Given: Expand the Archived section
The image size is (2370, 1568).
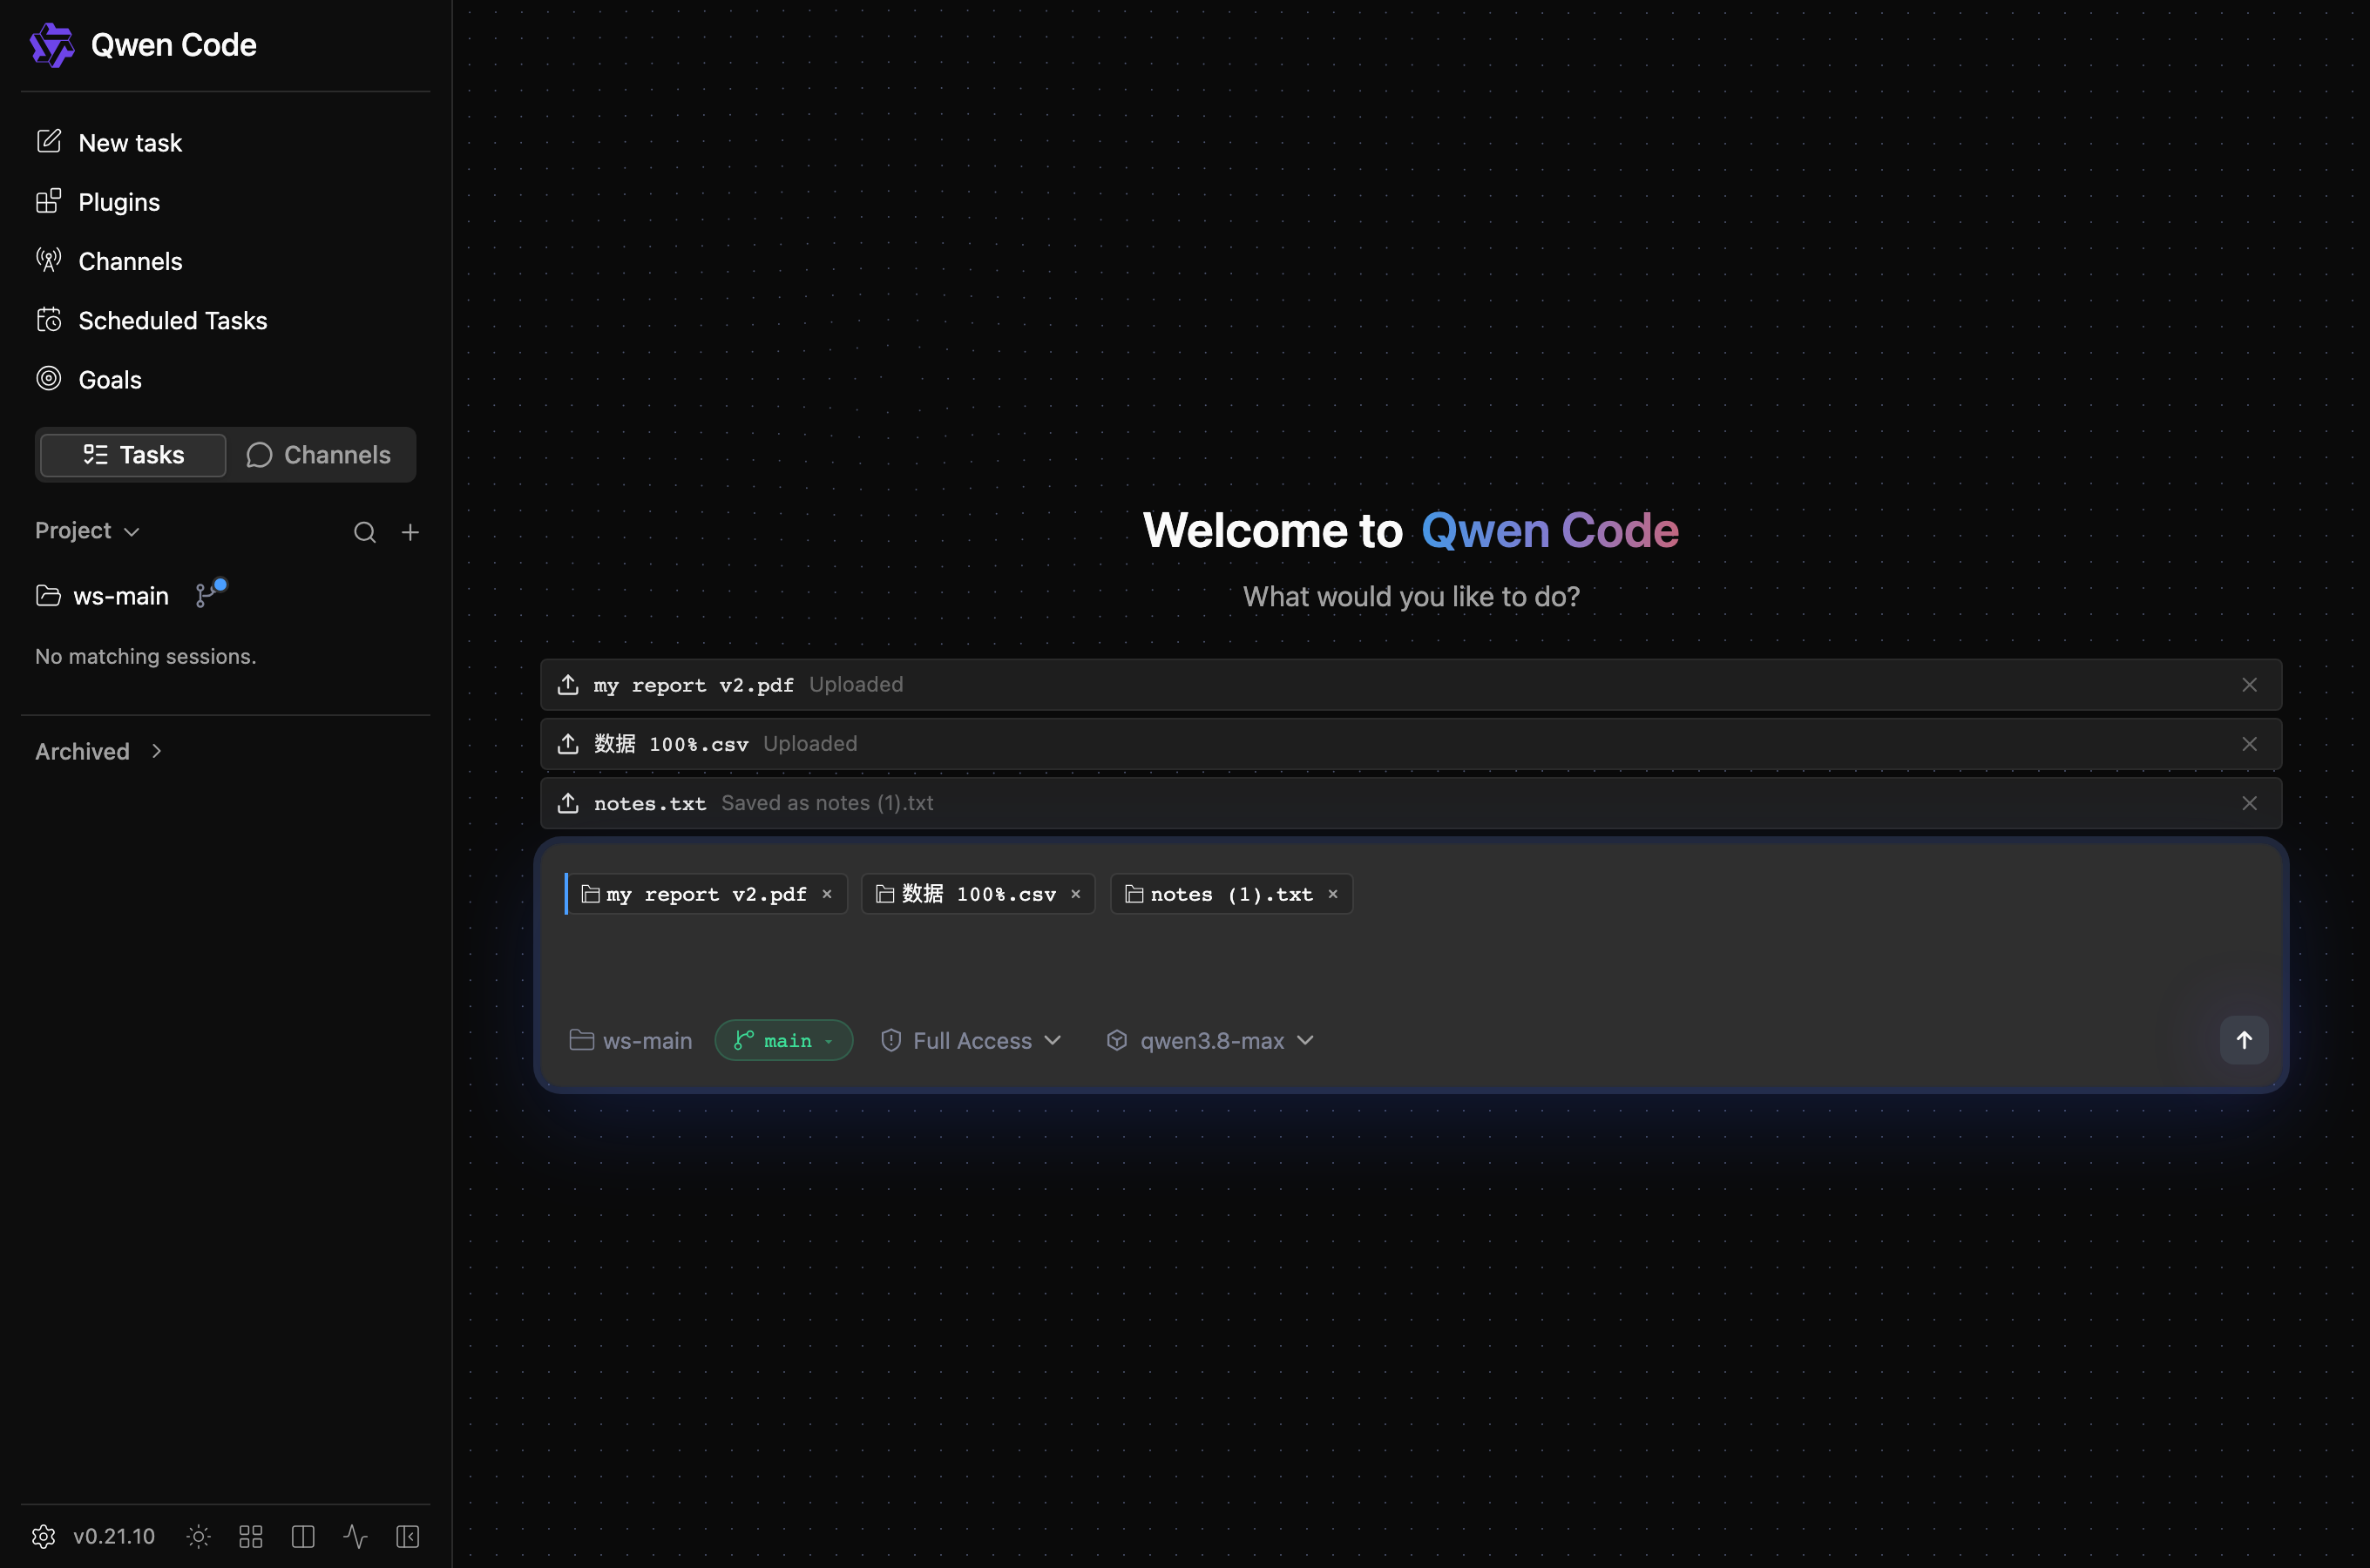Looking at the screenshot, I should coord(98,751).
